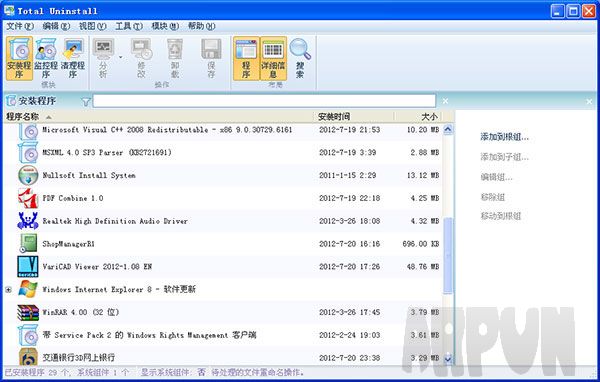The width and height of the screenshot is (600, 382).
Task: Click the filter funnel icon
Action: [x=86, y=101]
